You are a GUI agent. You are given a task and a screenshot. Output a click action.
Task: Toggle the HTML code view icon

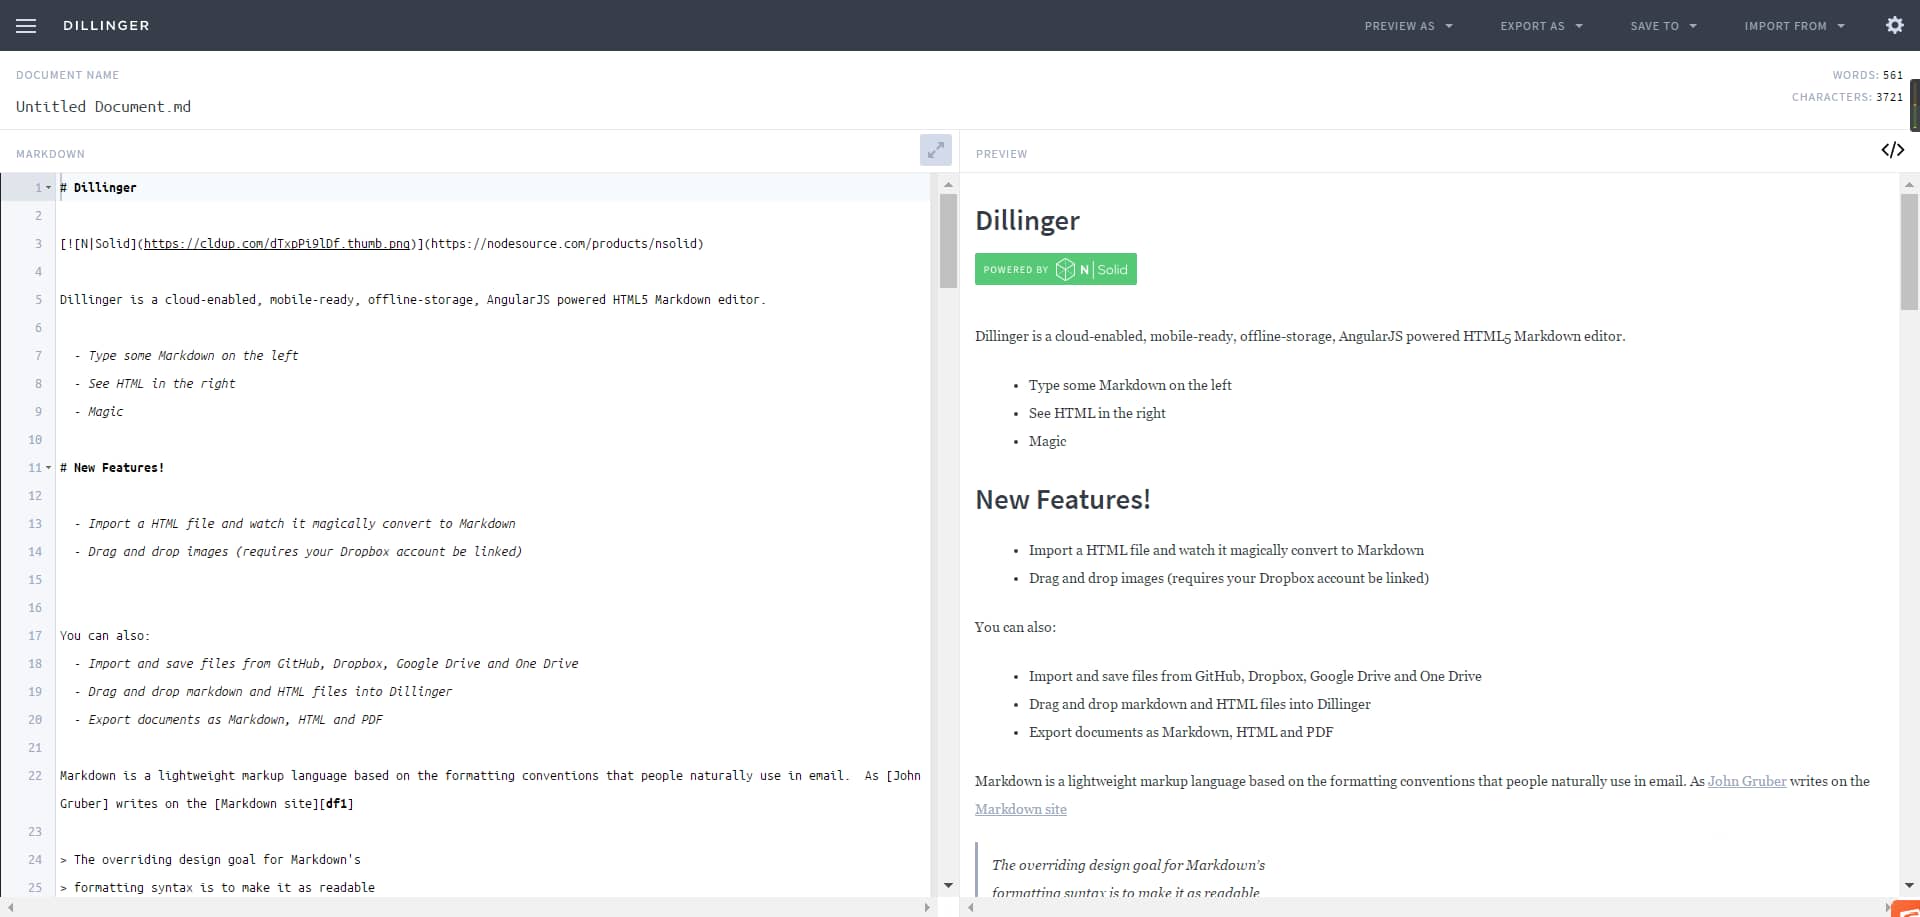pyautogui.click(x=1892, y=150)
